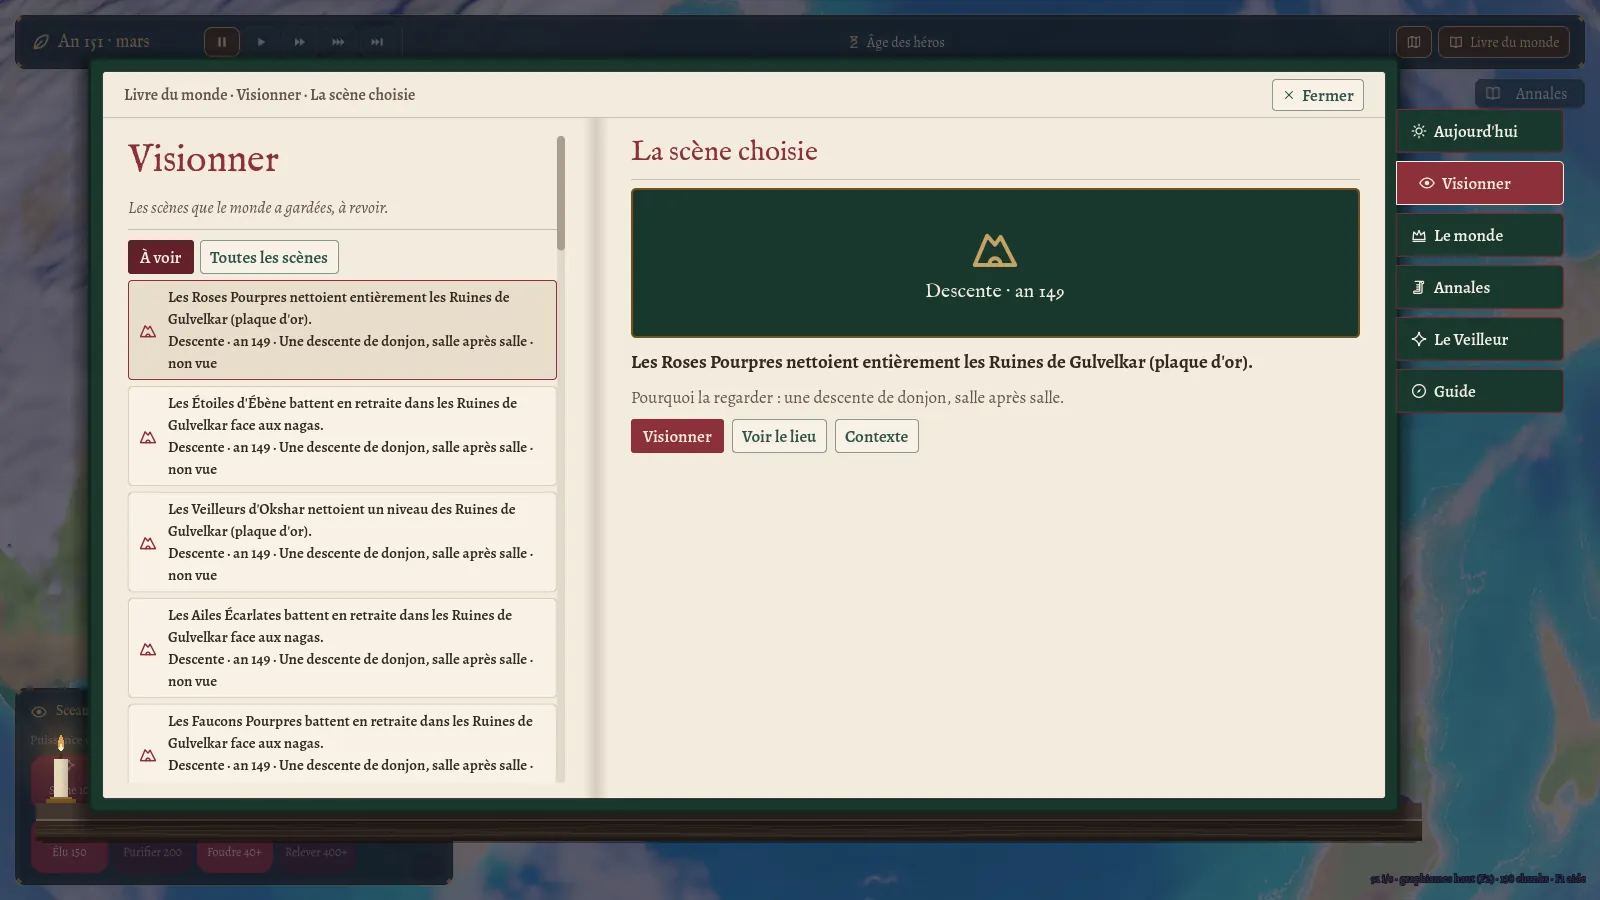
Task: Click dungeon icon on Ailes Écarlates row
Action: [x=148, y=649]
